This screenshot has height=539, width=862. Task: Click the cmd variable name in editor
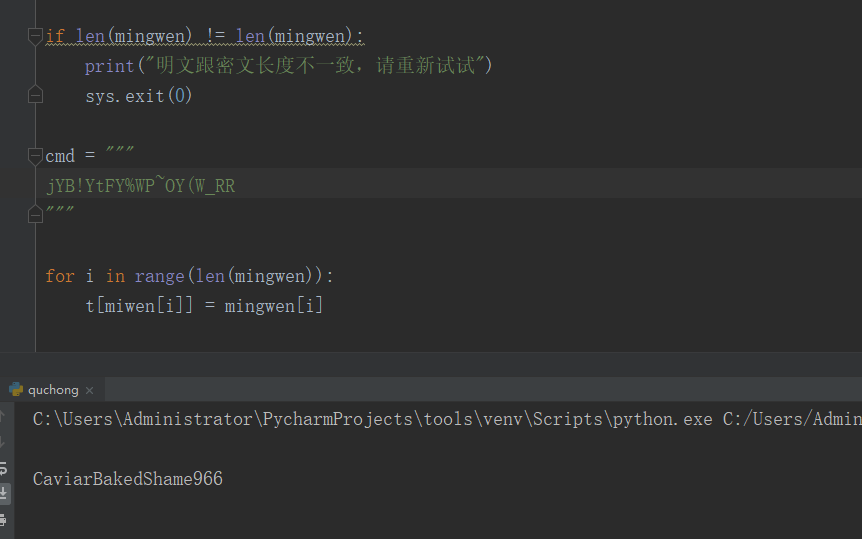60,156
